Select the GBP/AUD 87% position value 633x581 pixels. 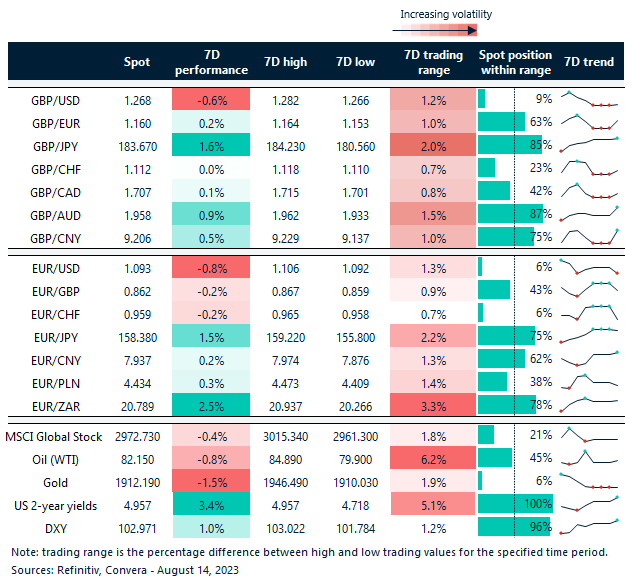(x=541, y=214)
